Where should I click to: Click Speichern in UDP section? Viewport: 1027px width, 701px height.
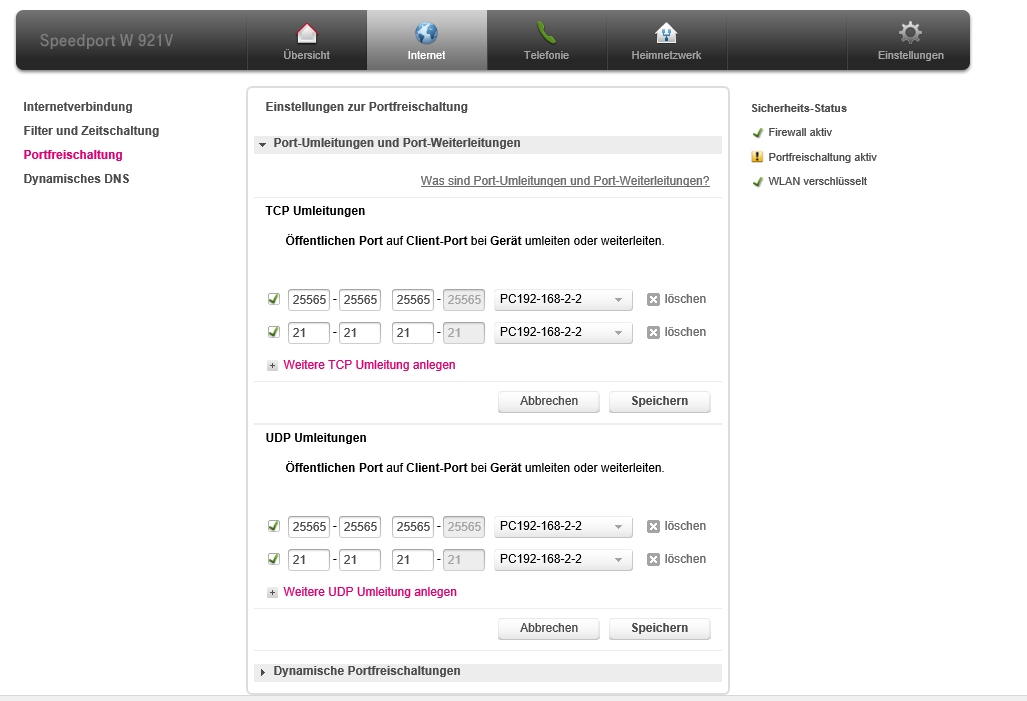660,628
